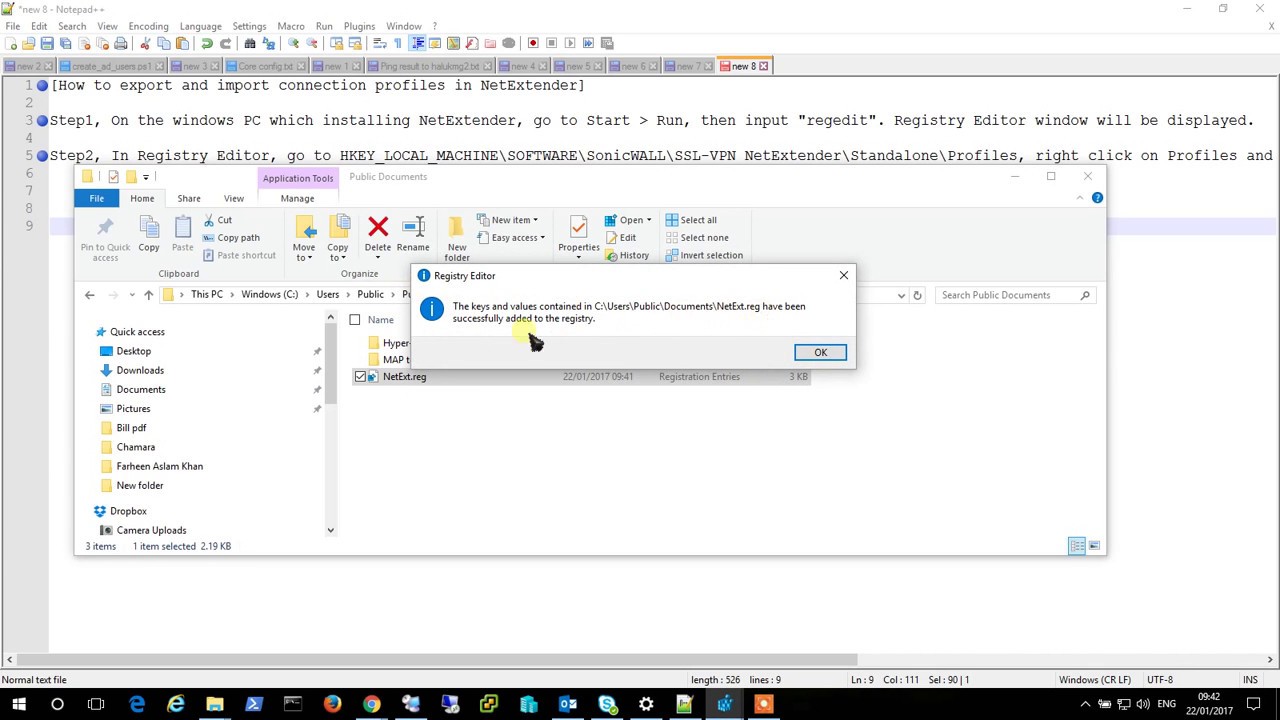This screenshot has width=1280, height=720.
Task: Click Properties icon in Explorer ribbon
Action: [578, 228]
